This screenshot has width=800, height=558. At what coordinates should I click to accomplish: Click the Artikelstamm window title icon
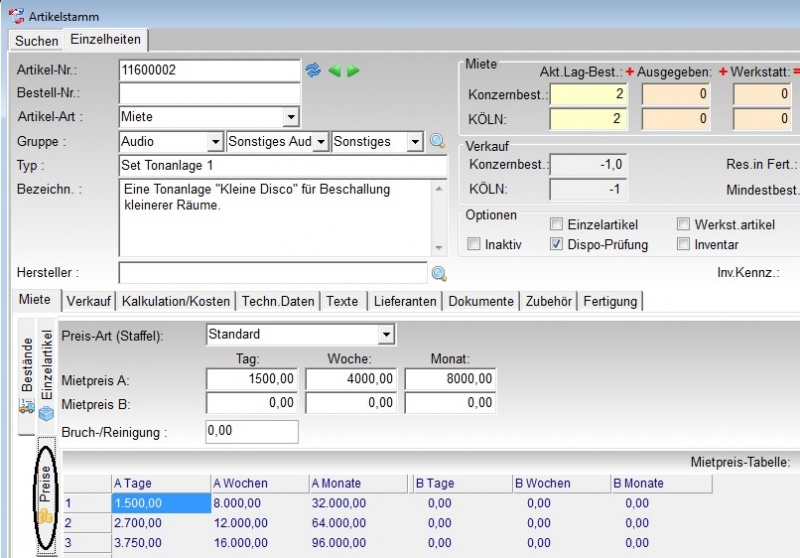click(16, 16)
